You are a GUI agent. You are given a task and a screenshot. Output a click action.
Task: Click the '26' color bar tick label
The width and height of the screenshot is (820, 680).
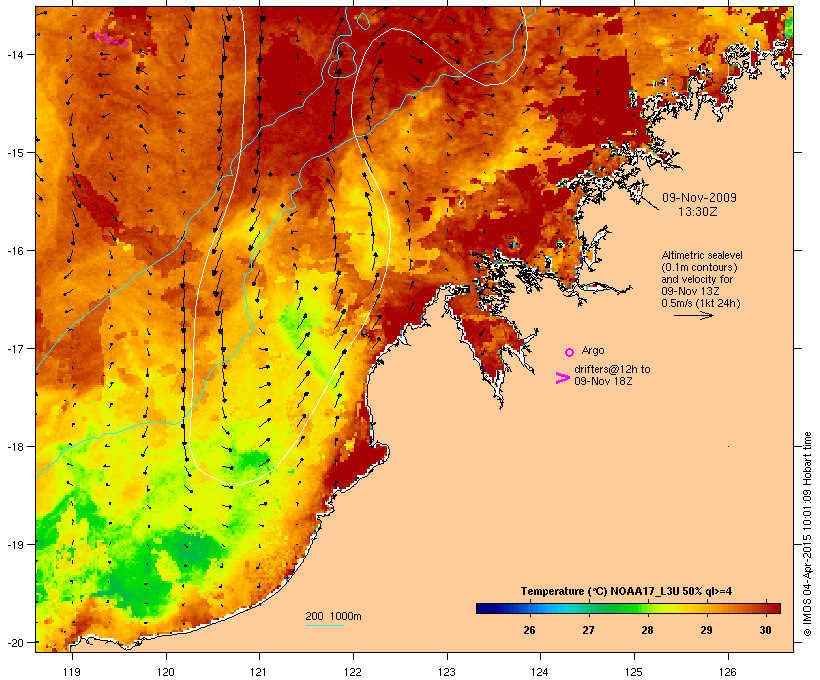click(529, 630)
